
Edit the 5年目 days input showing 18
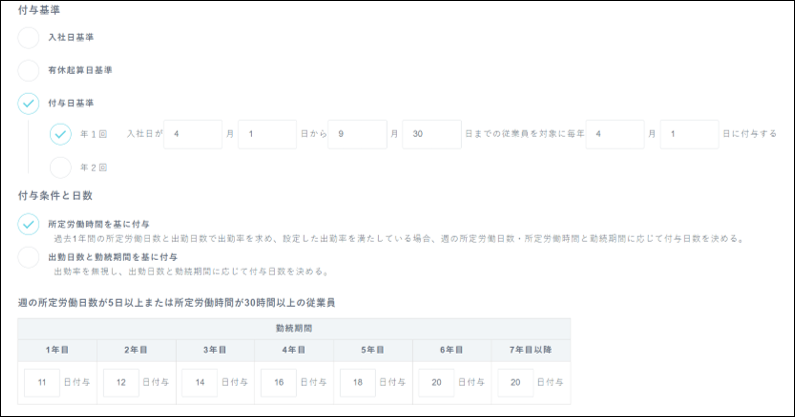click(x=358, y=382)
